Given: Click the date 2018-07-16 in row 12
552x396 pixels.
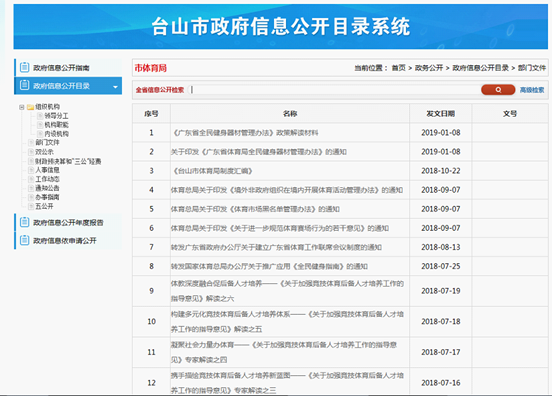Looking at the screenshot, I should [x=441, y=383].
